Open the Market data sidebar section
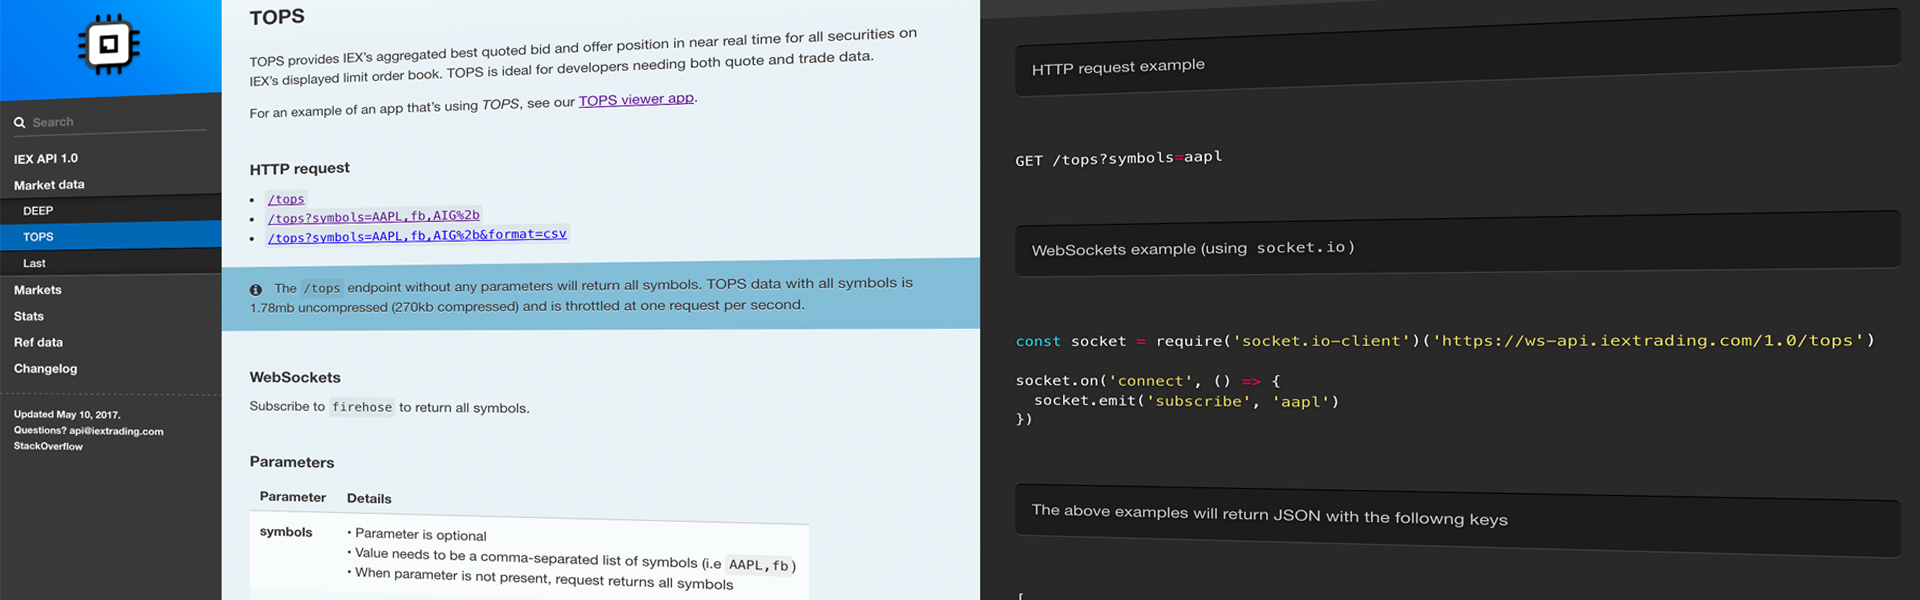Image resolution: width=1920 pixels, height=600 pixels. coord(49,185)
